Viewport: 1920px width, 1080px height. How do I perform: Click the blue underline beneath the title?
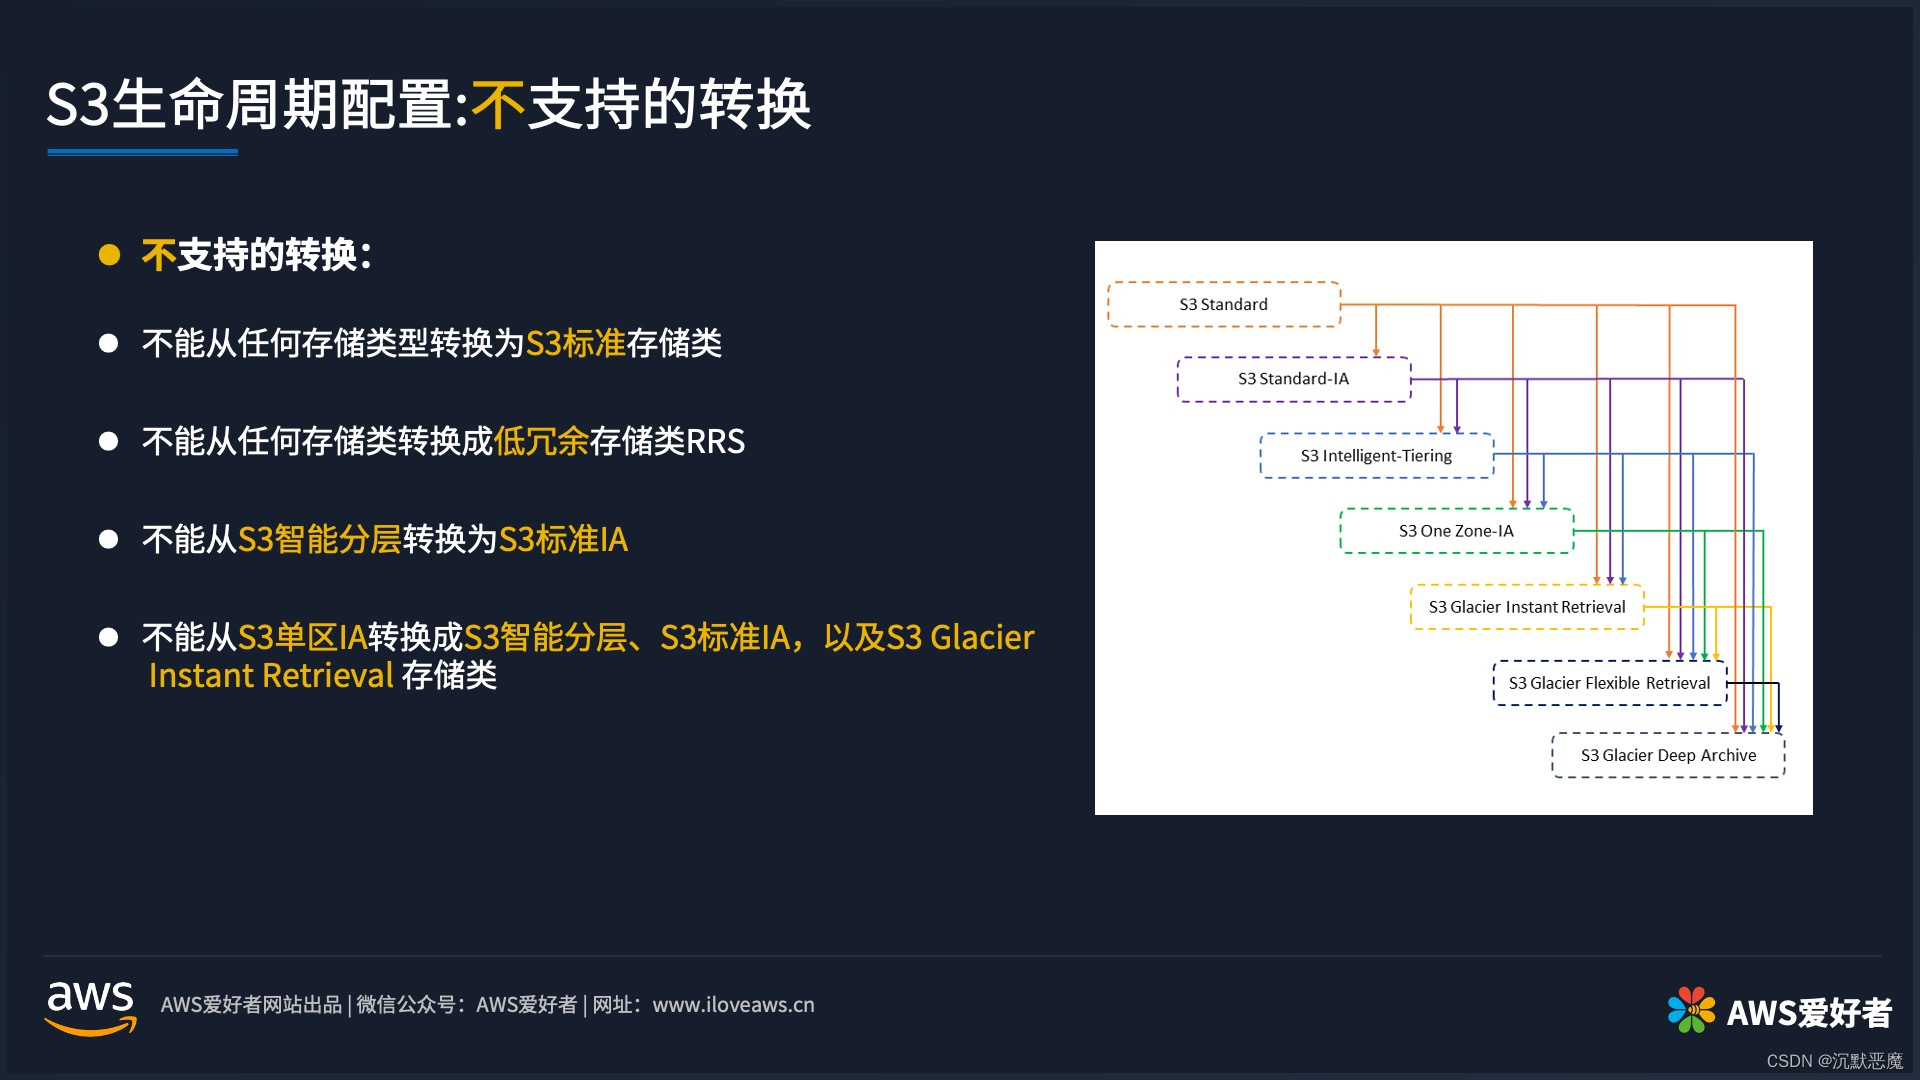point(142,152)
